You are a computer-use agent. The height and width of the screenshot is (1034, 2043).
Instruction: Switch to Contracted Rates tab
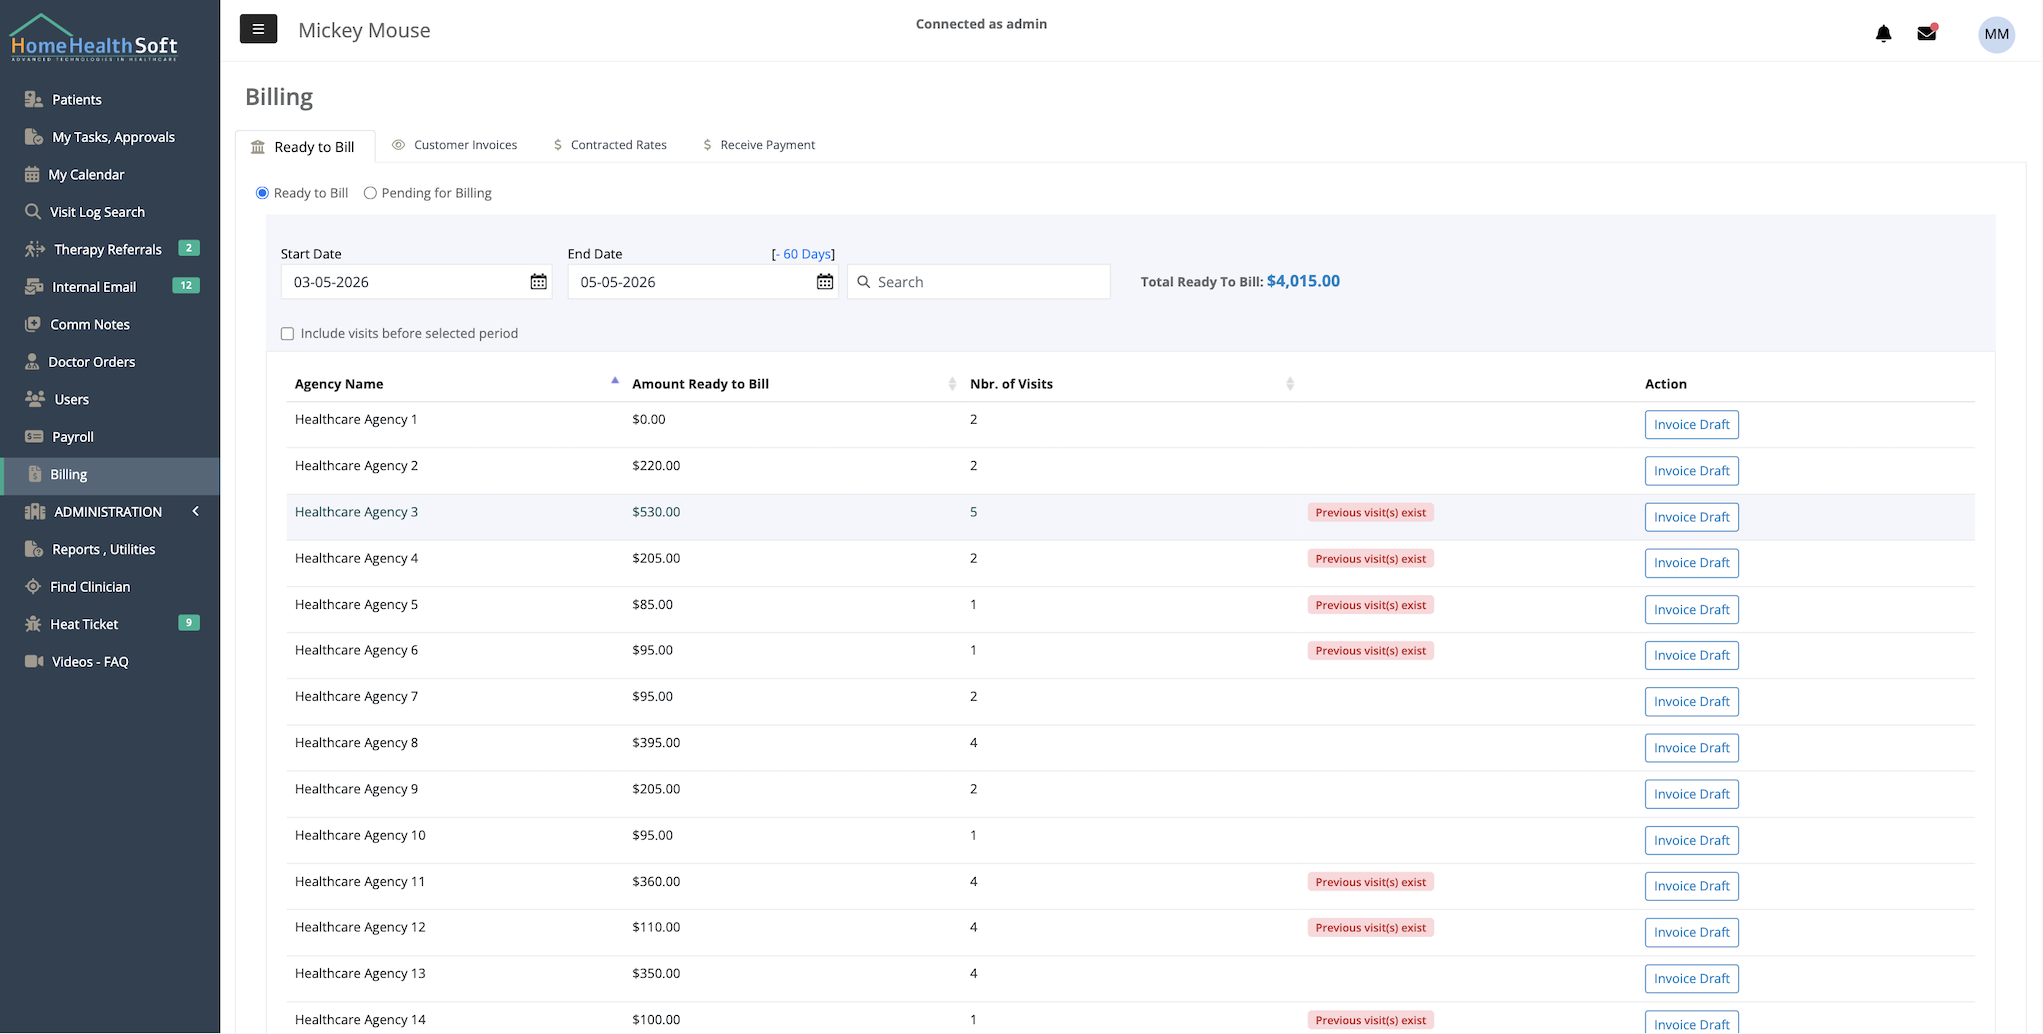[x=610, y=145]
